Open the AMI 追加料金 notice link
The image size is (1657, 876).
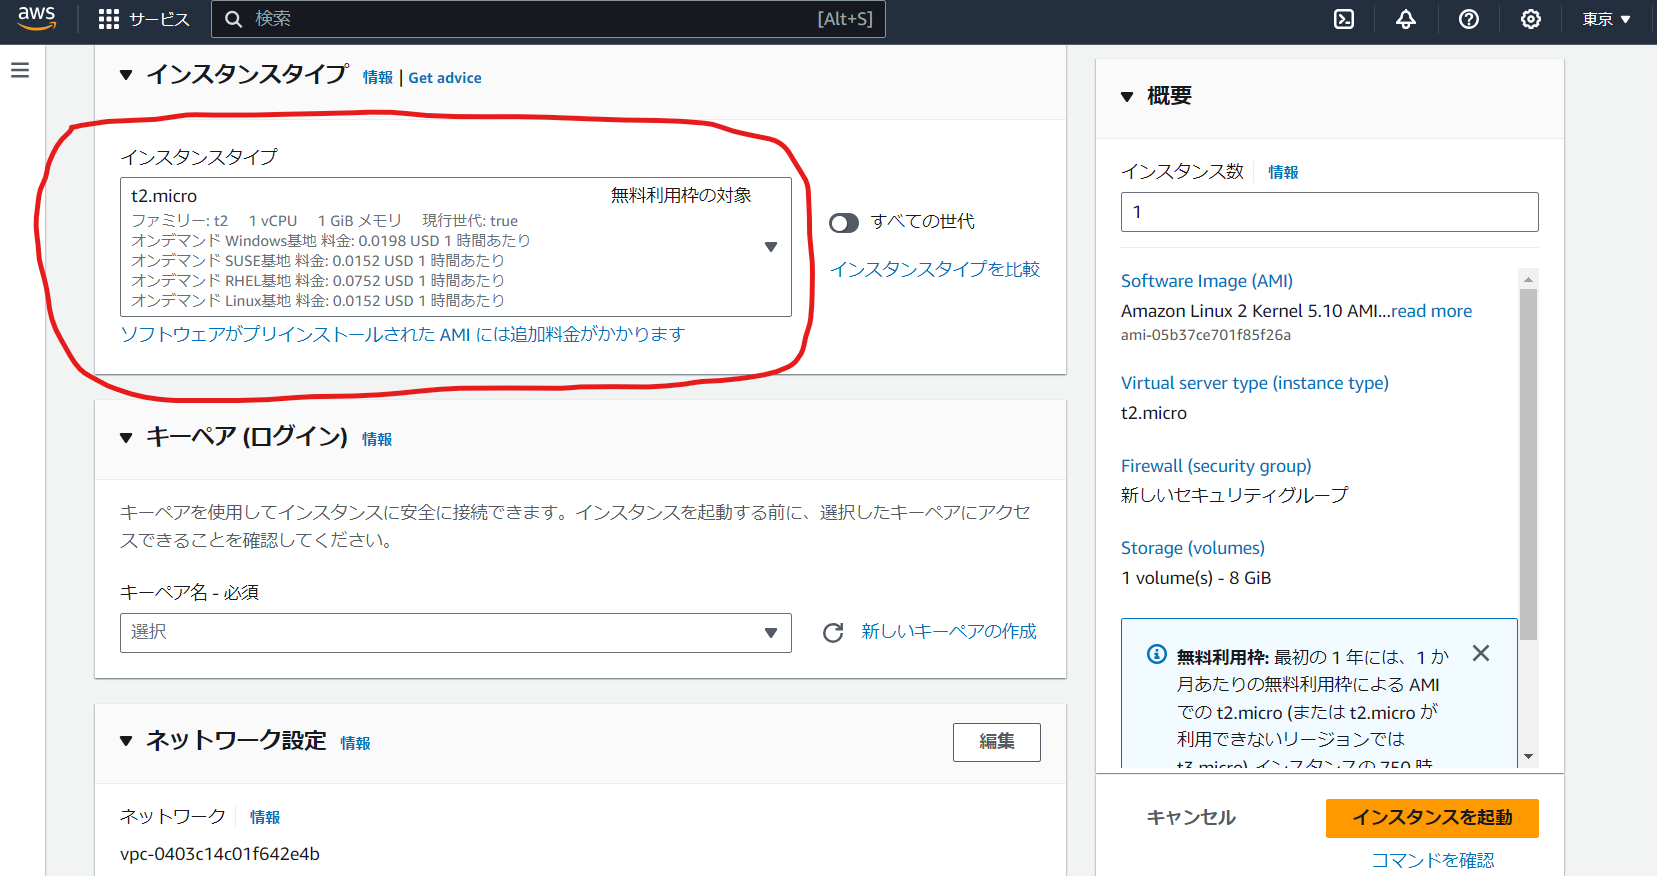402,334
